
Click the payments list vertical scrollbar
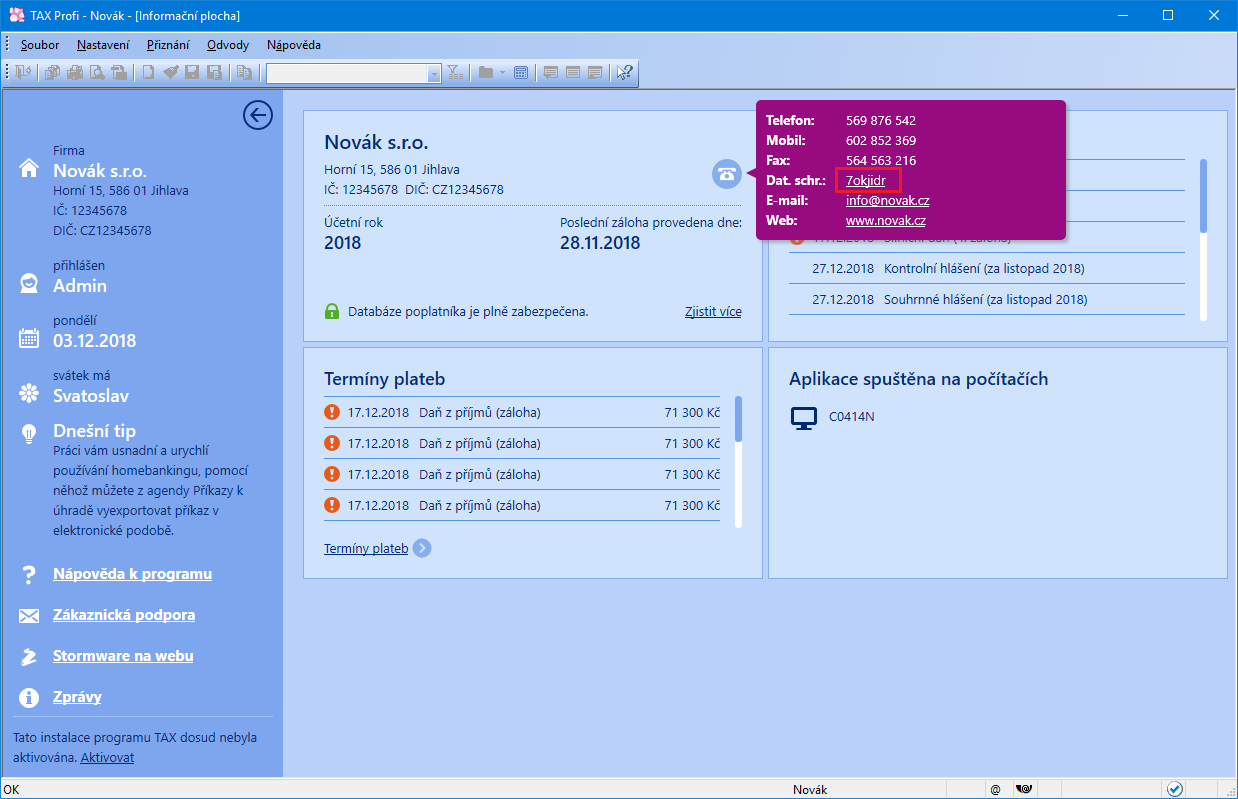click(x=738, y=461)
